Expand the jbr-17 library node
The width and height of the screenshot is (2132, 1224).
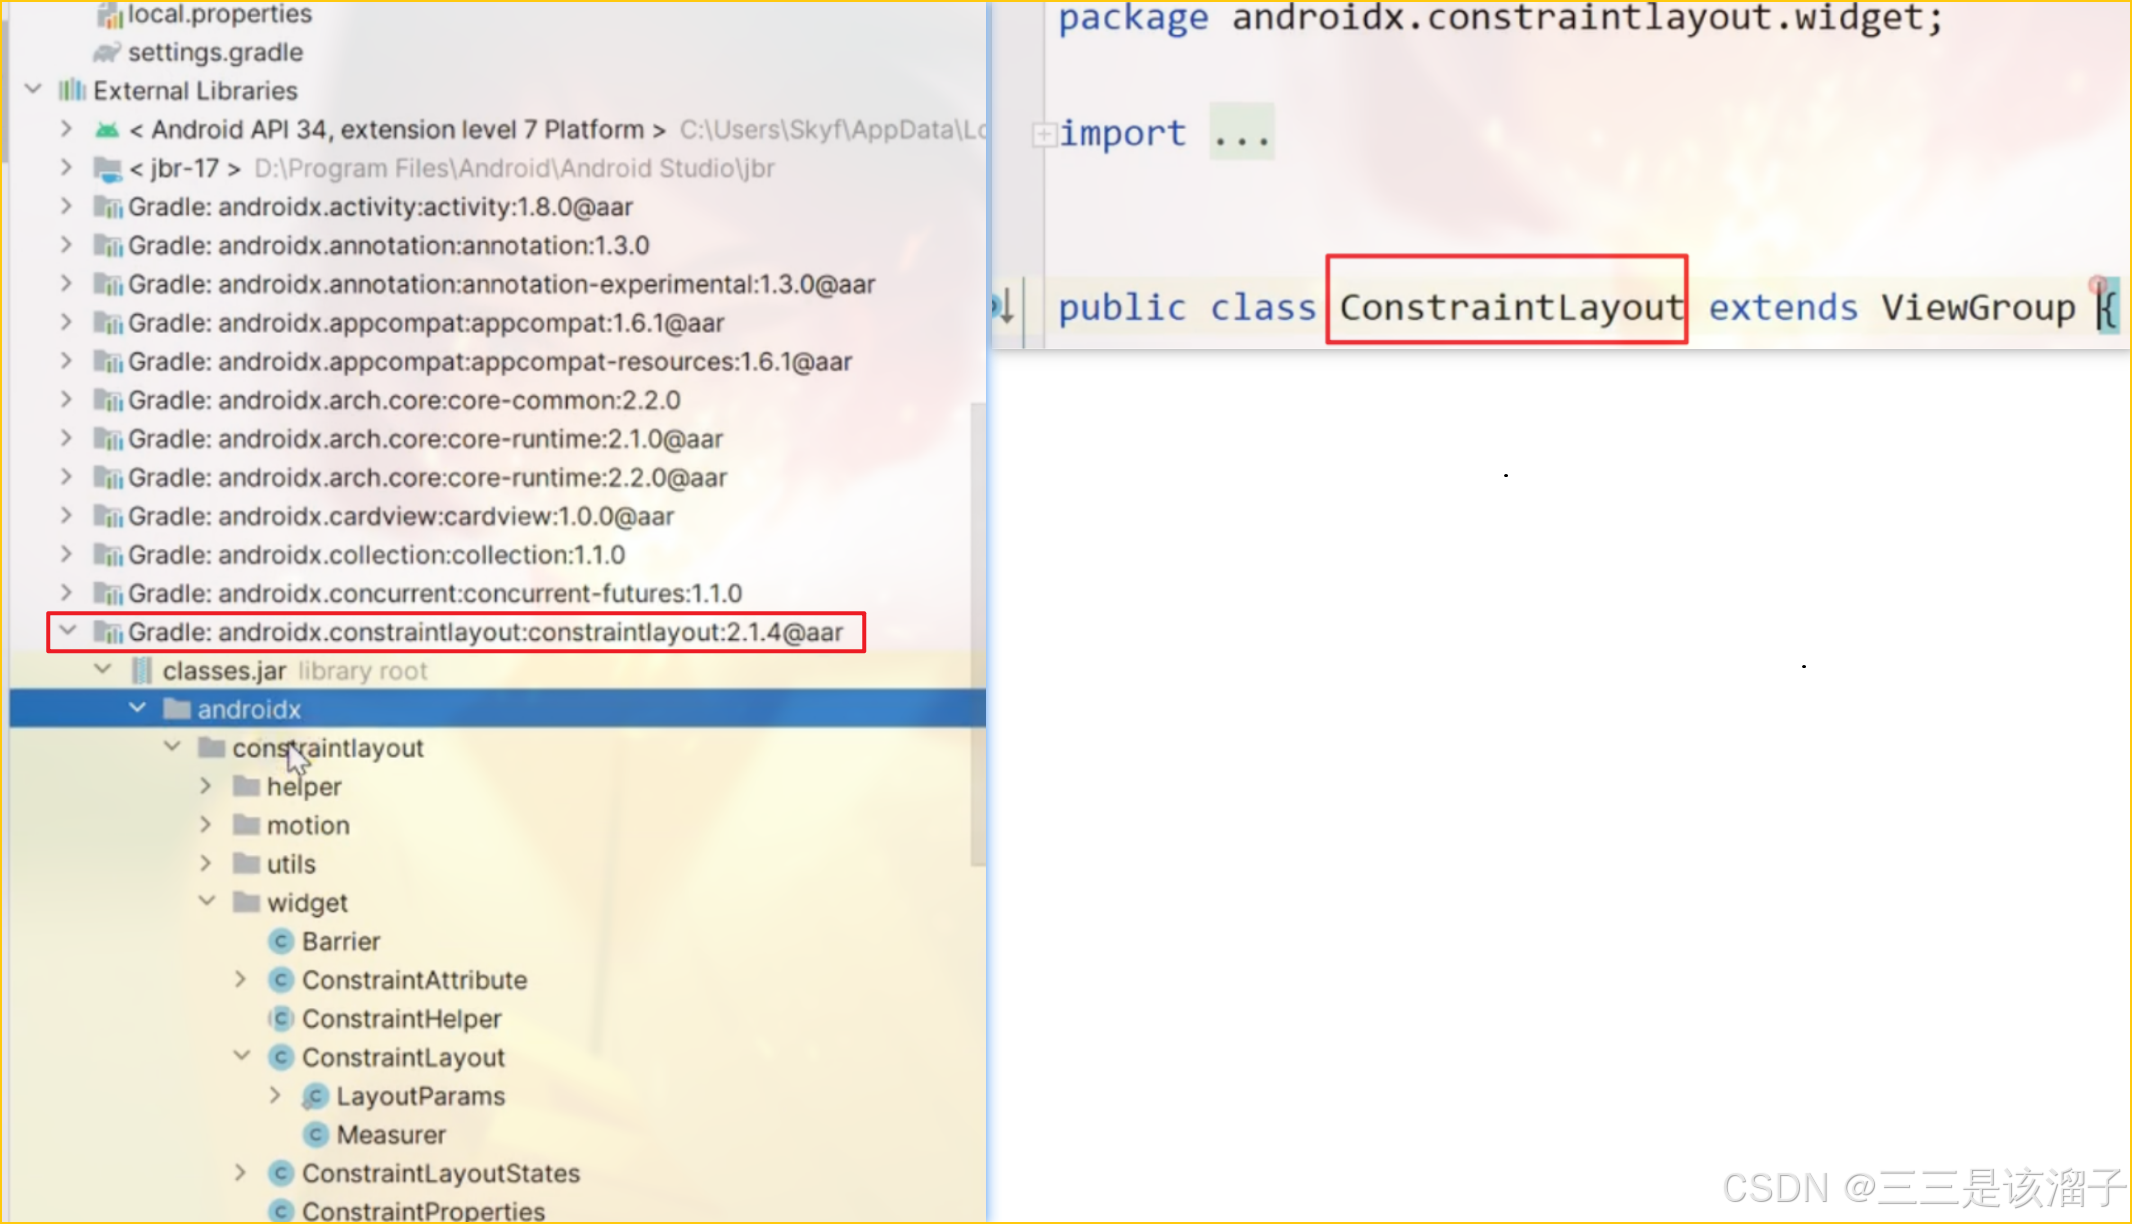pyautogui.click(x=66, y=168)
